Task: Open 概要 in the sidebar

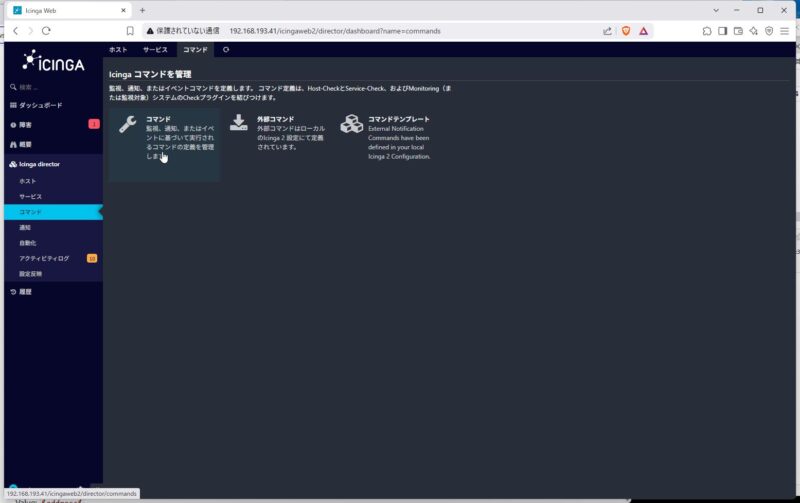Action: click(x=53, y=144)
